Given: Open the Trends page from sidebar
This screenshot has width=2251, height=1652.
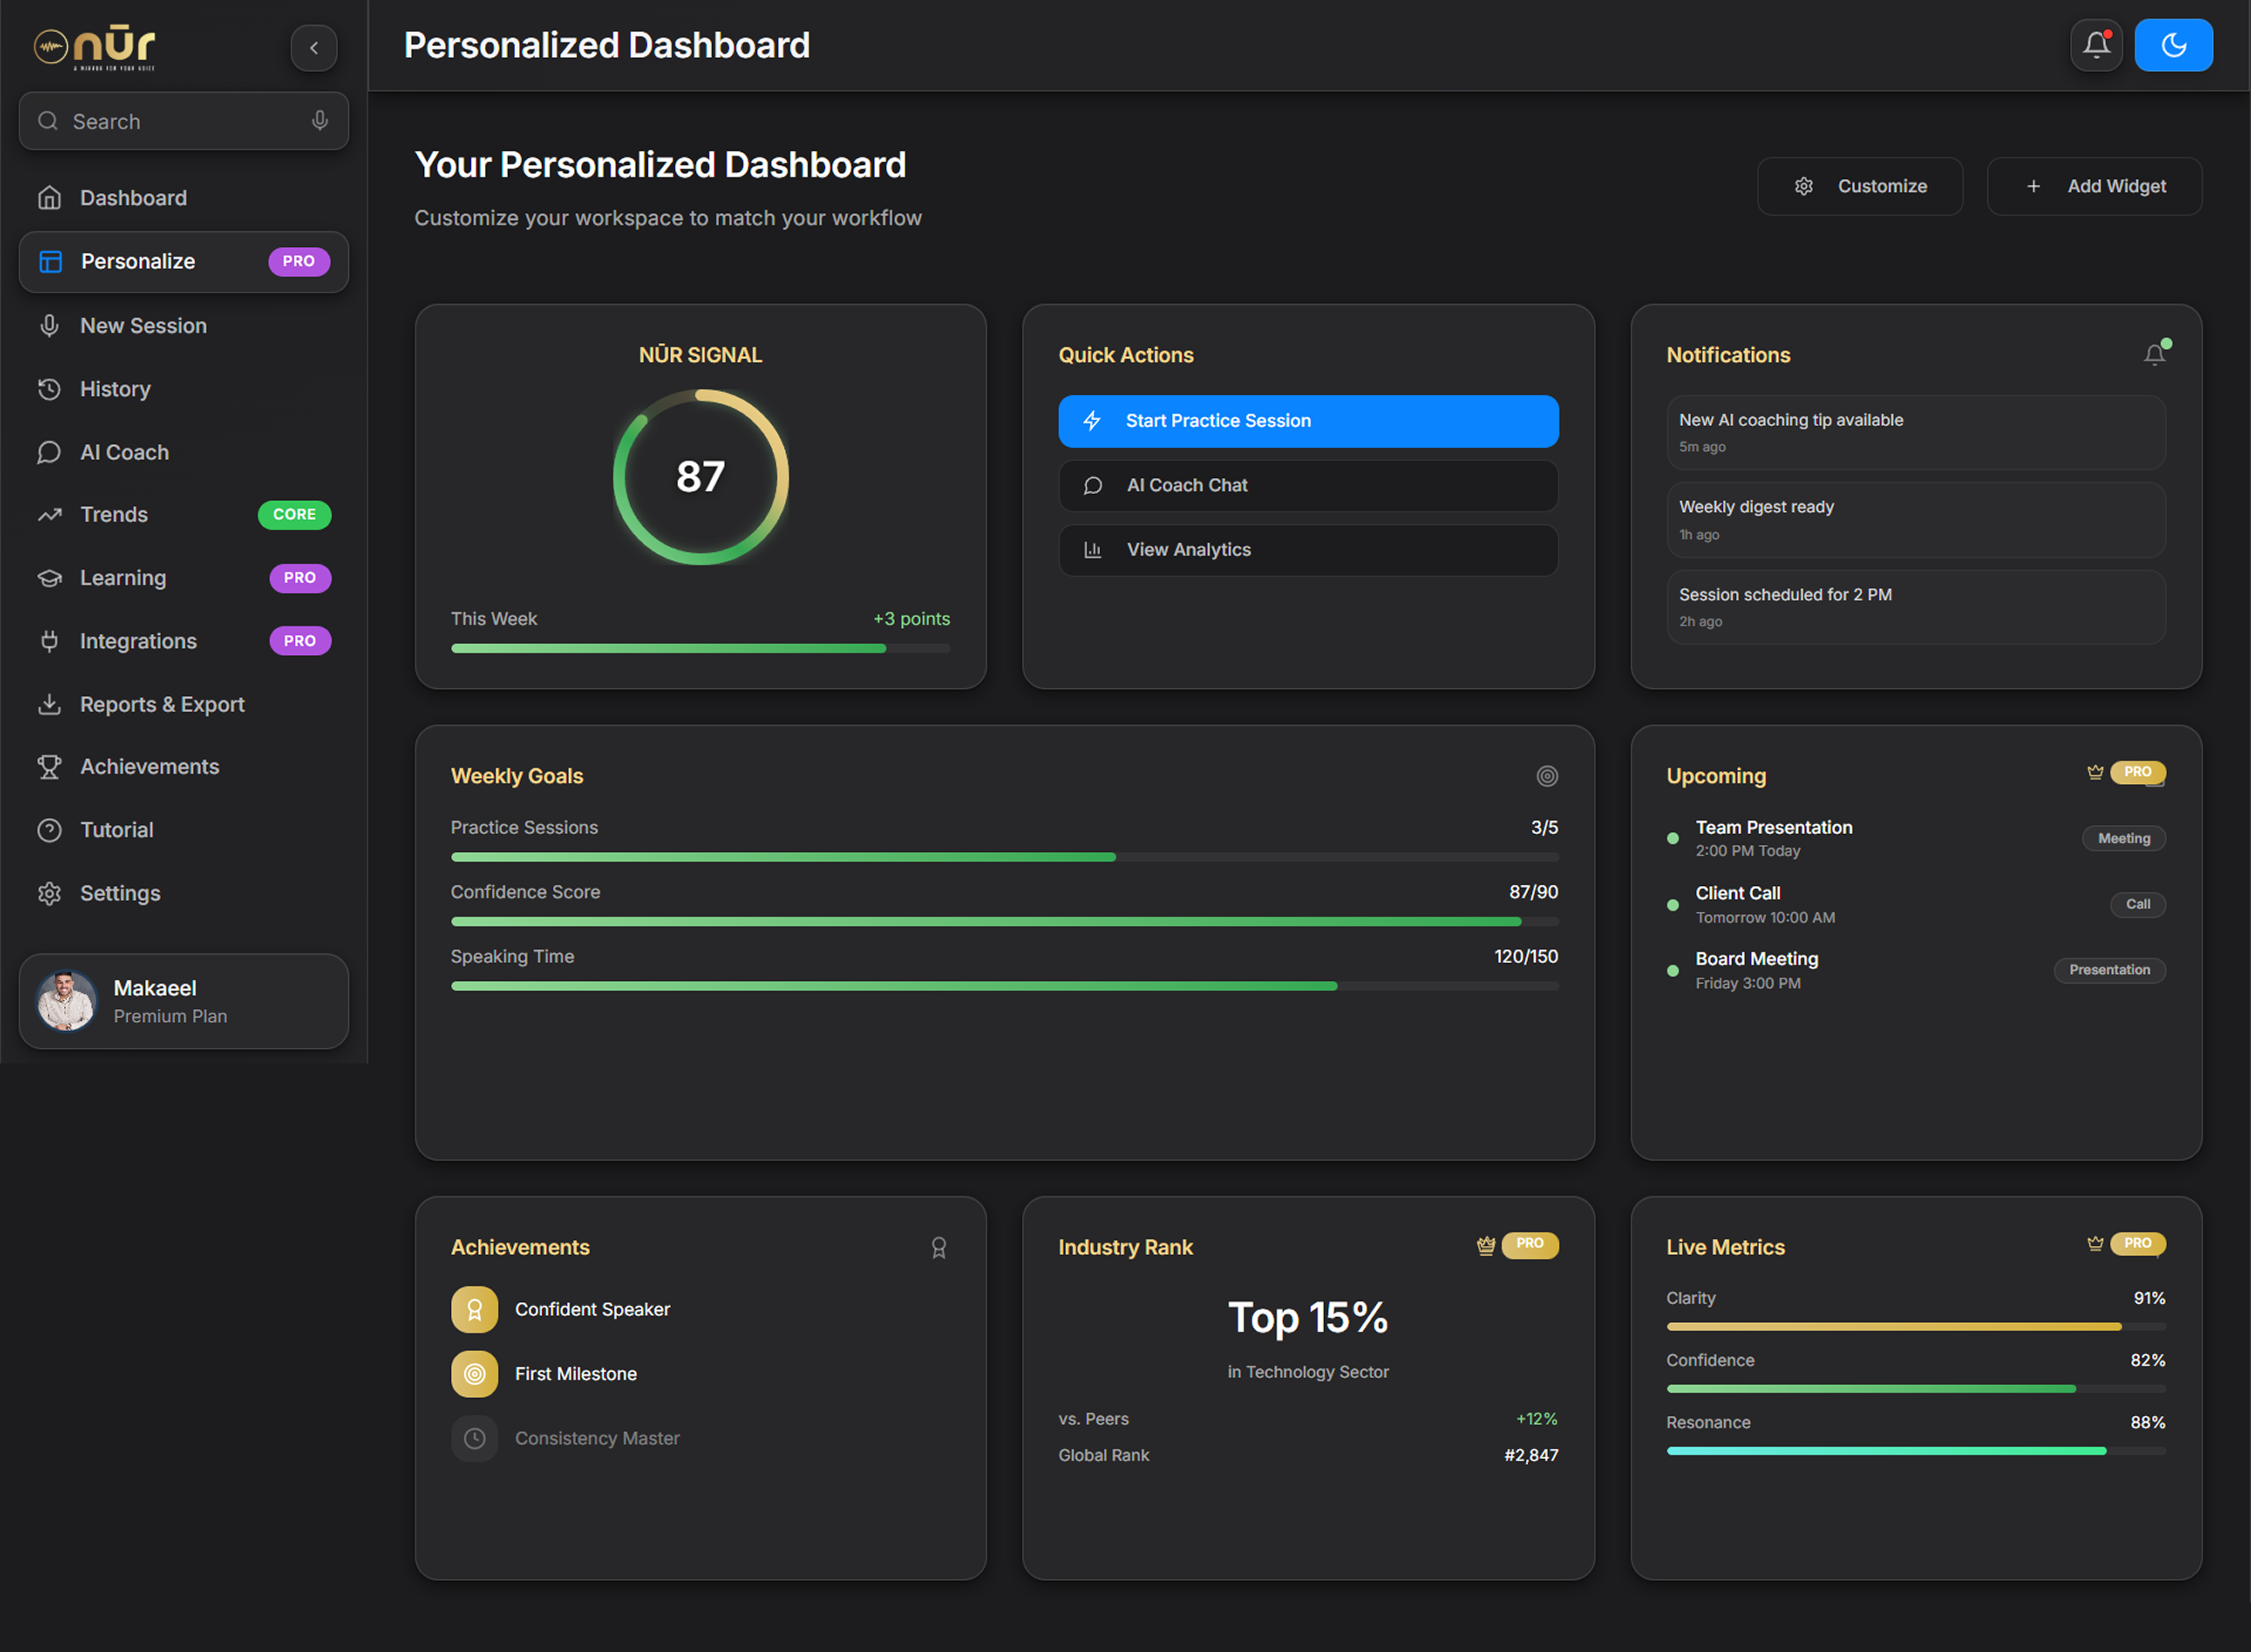Looking at the screenshot, I should 114,514.
